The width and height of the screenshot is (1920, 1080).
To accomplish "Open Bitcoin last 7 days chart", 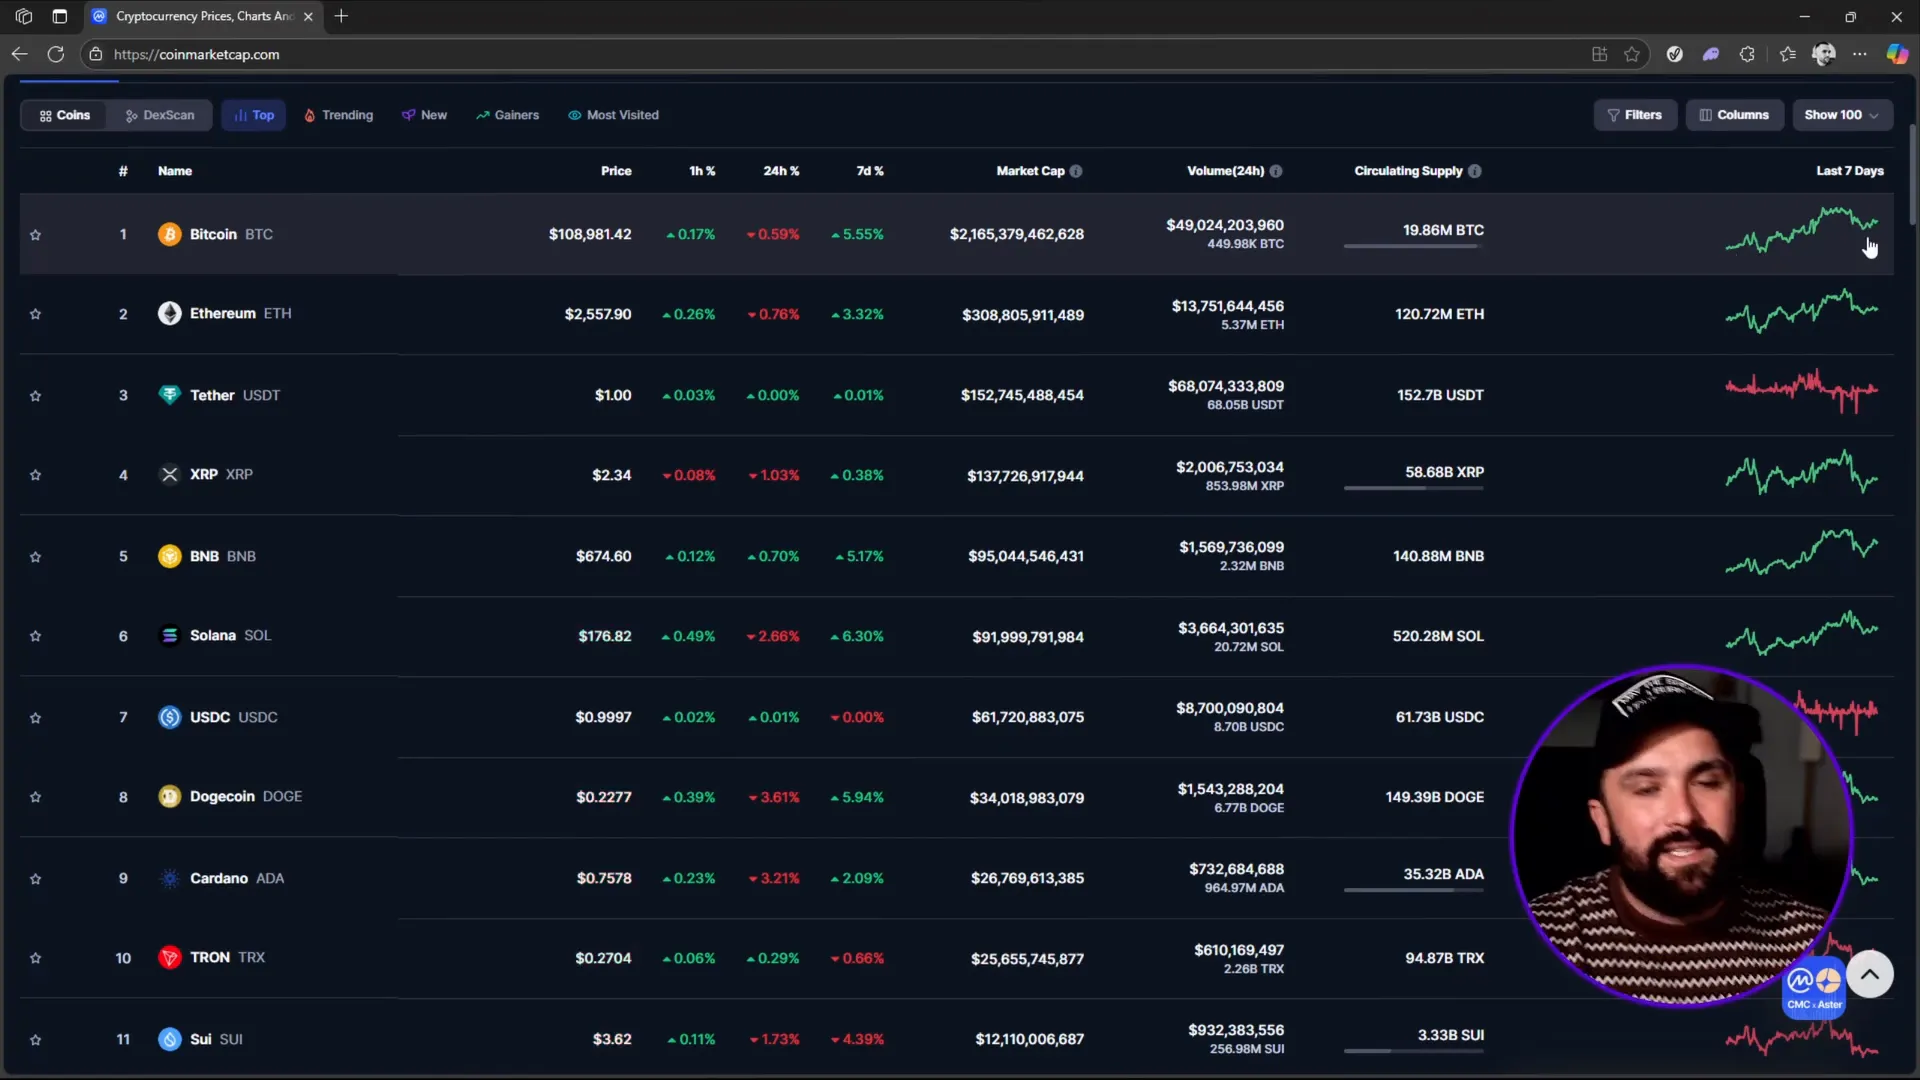I will coord(1802,230).
